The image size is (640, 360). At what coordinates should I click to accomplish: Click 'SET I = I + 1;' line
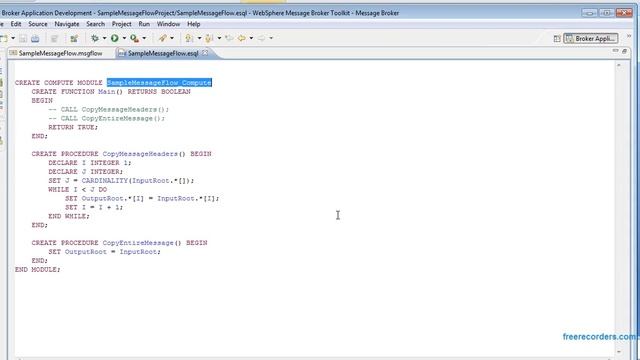click(94, 207)
